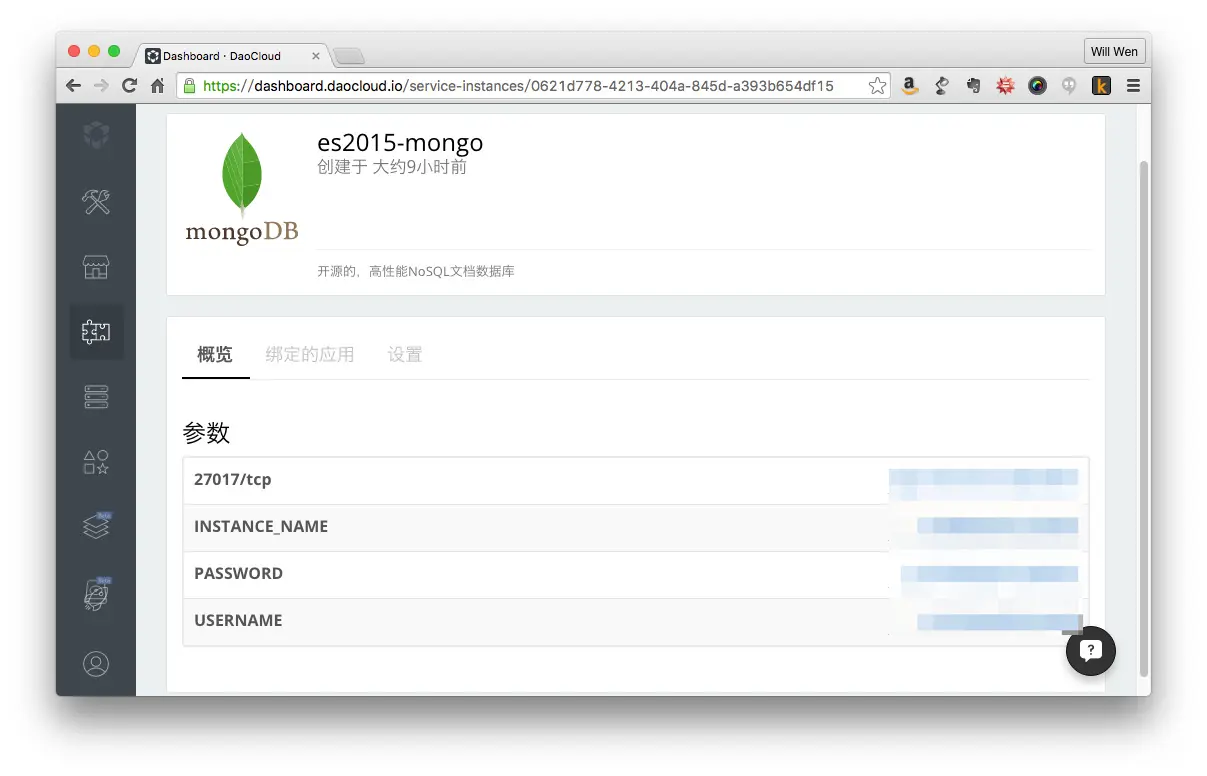This screenshot has width=1207, height=776.
Task: Click the gray Hangouts quote extension icon
Action: click(x=1069, y=86)
